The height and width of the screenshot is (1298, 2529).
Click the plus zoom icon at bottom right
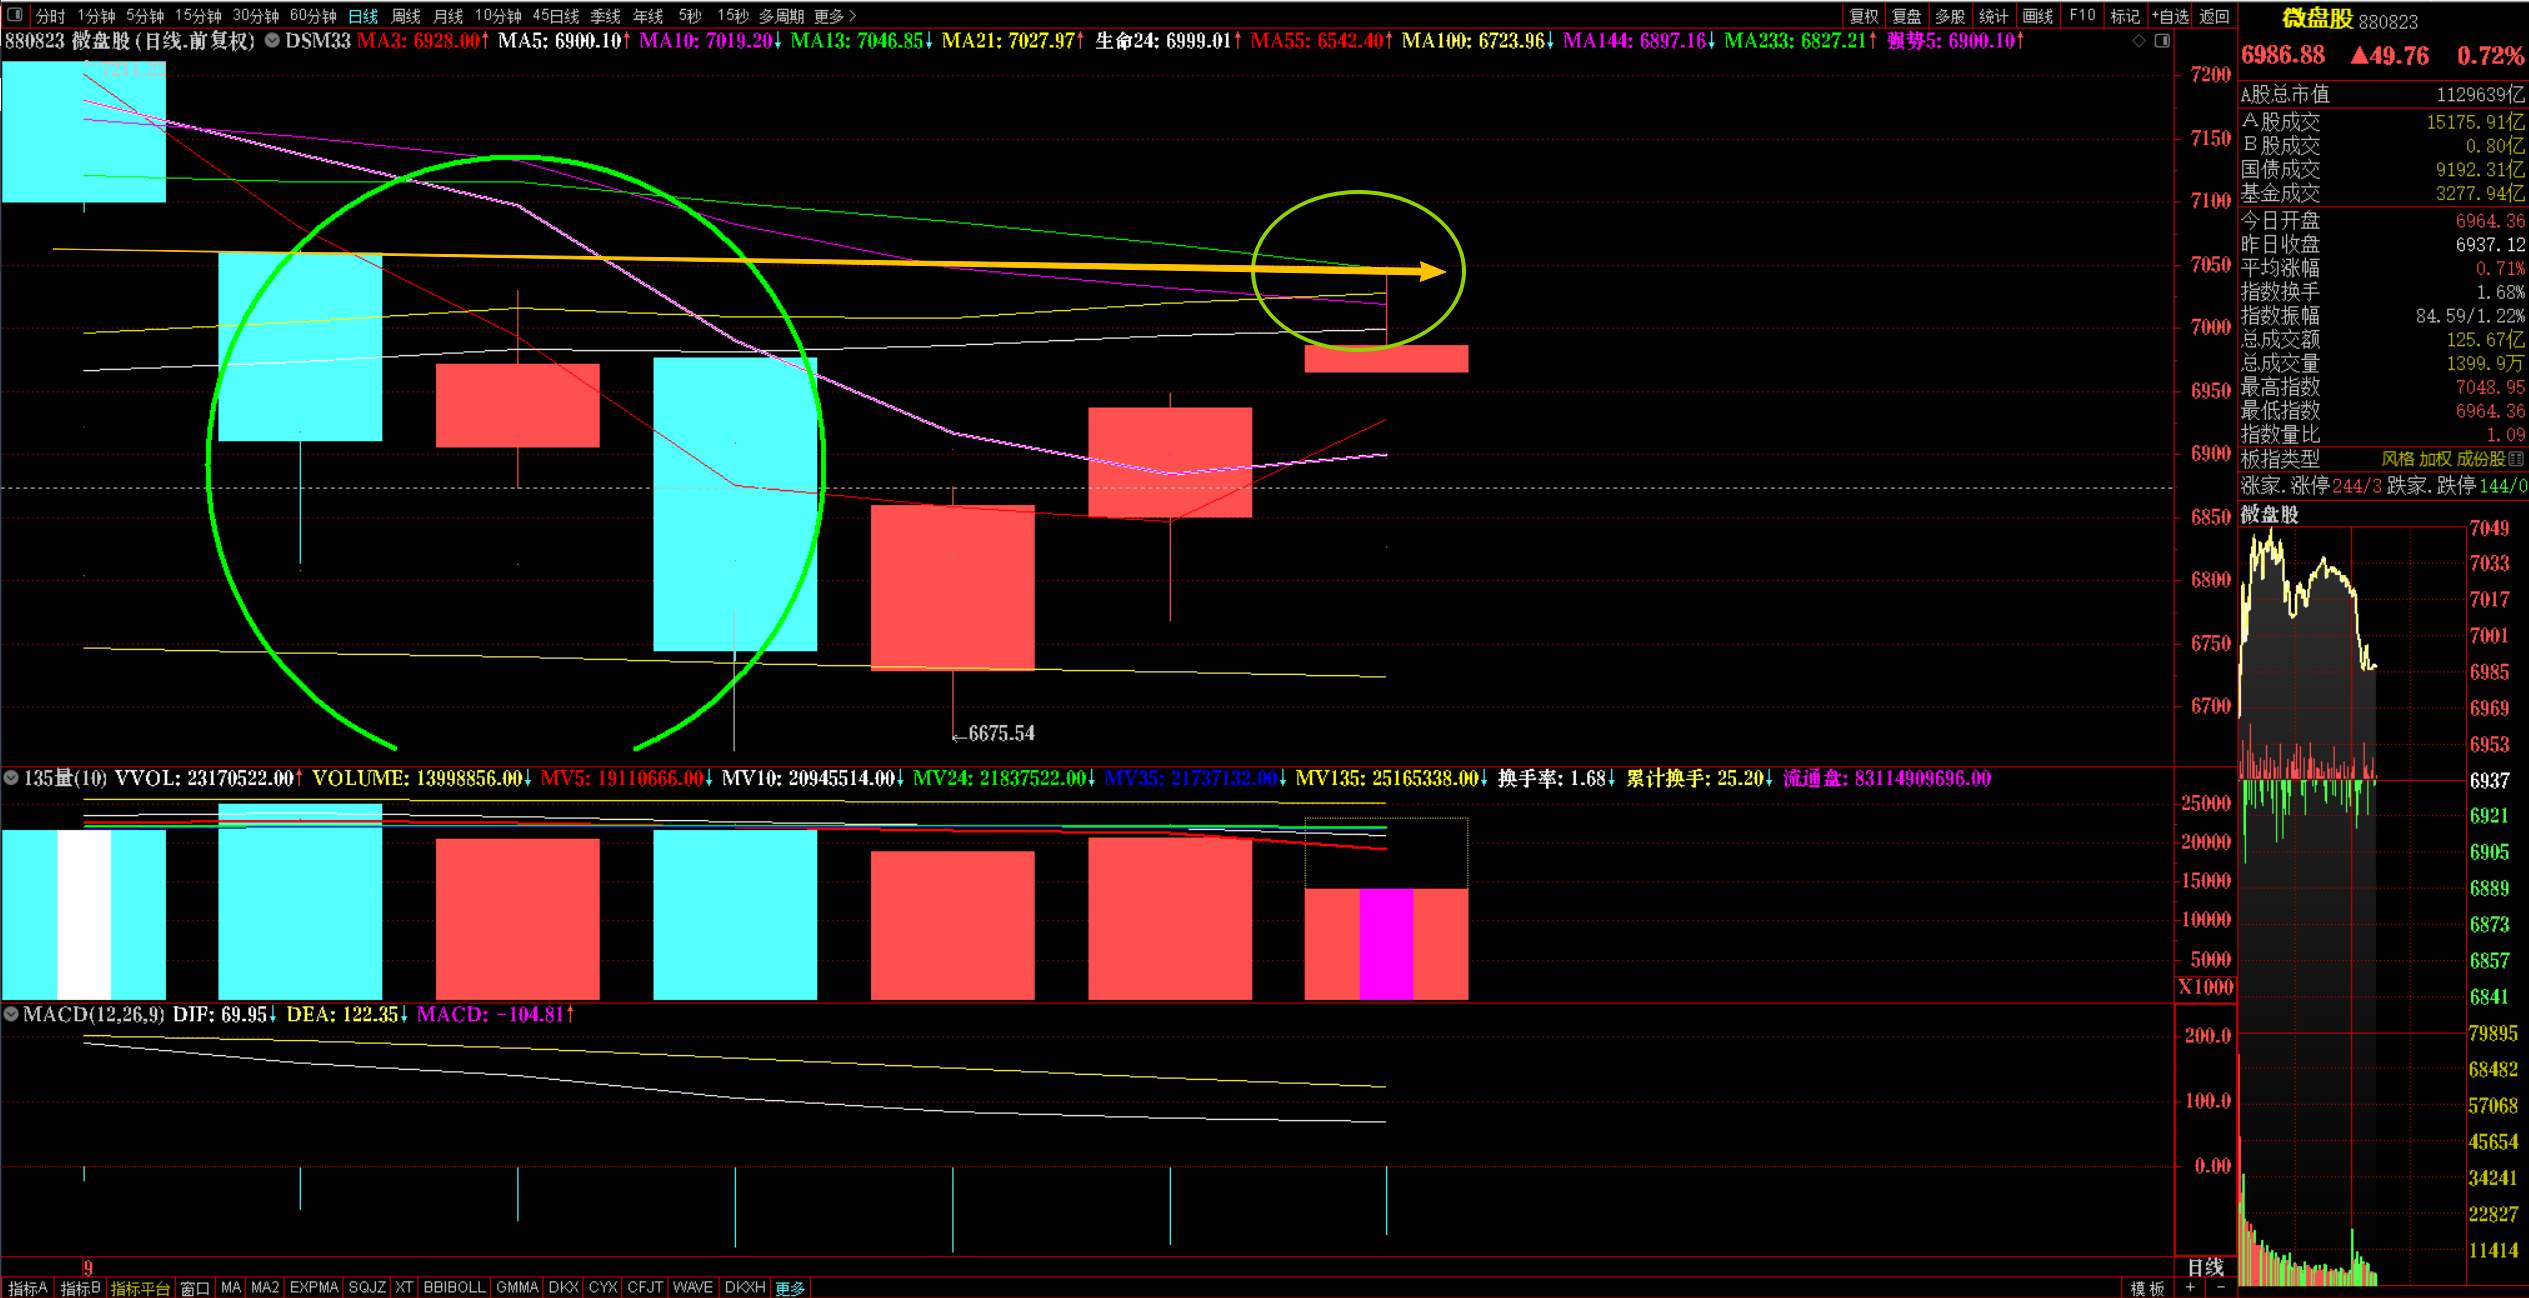2190,1288
